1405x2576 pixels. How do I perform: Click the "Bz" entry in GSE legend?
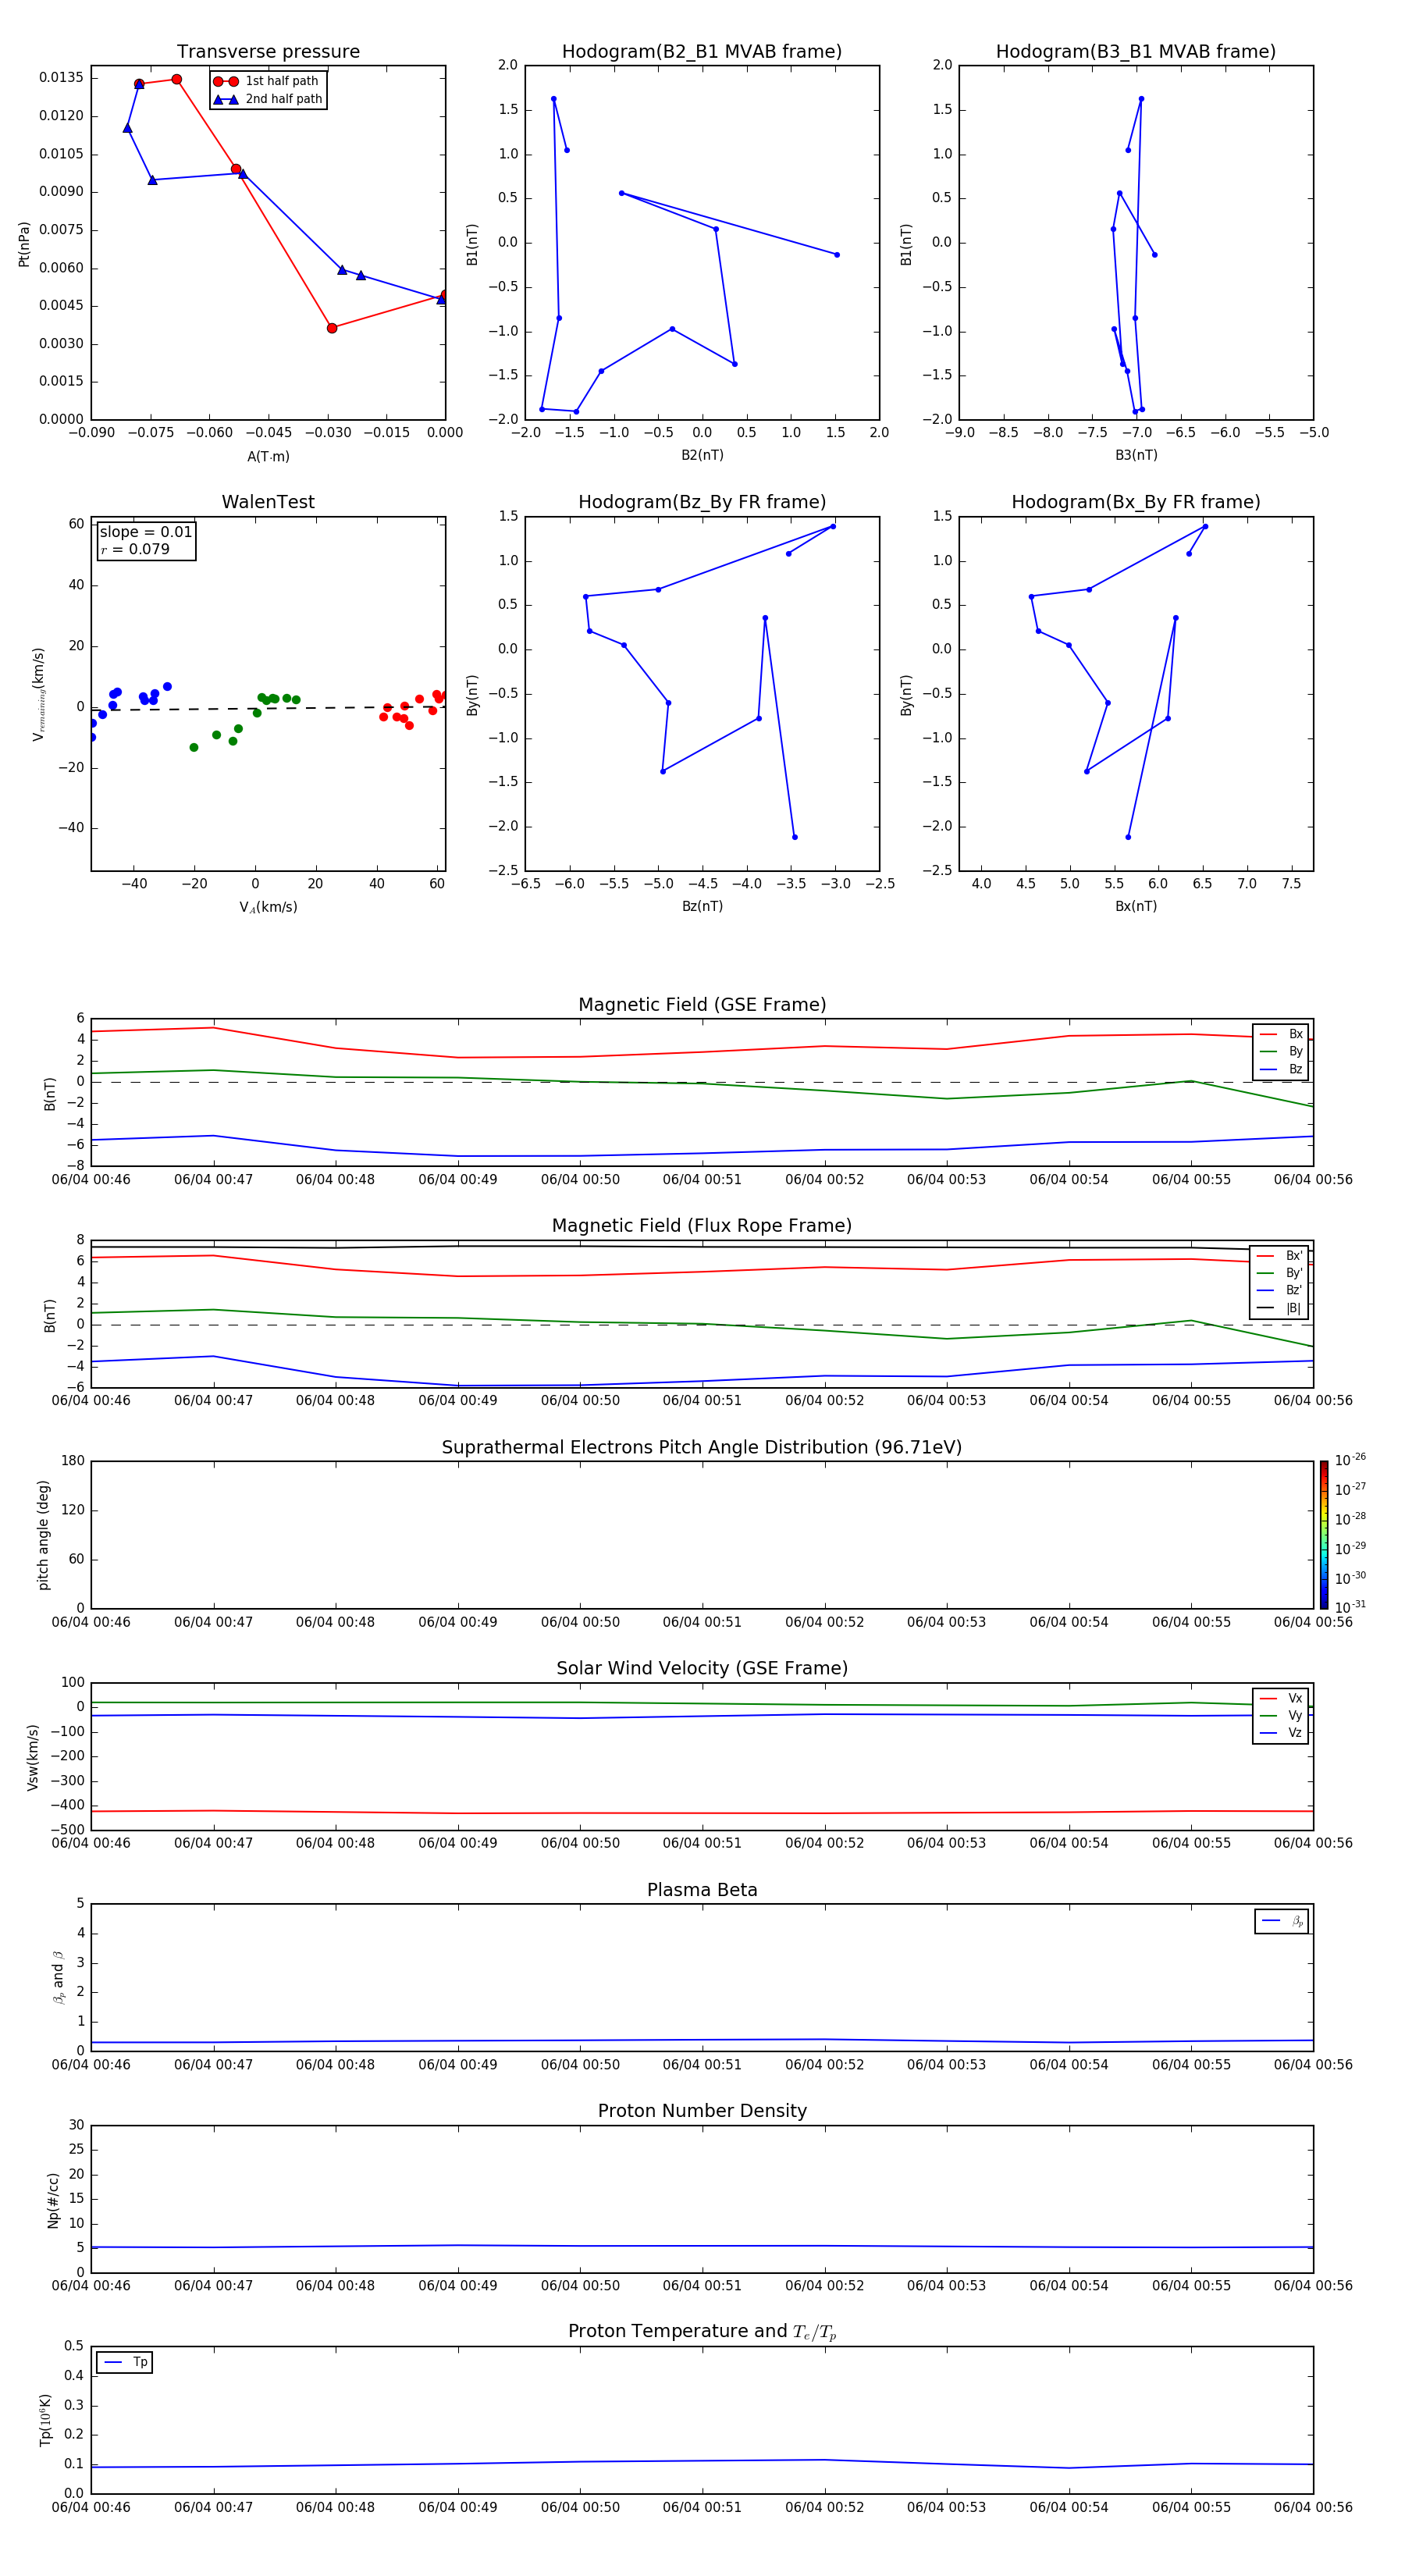pos(1281,1070)
